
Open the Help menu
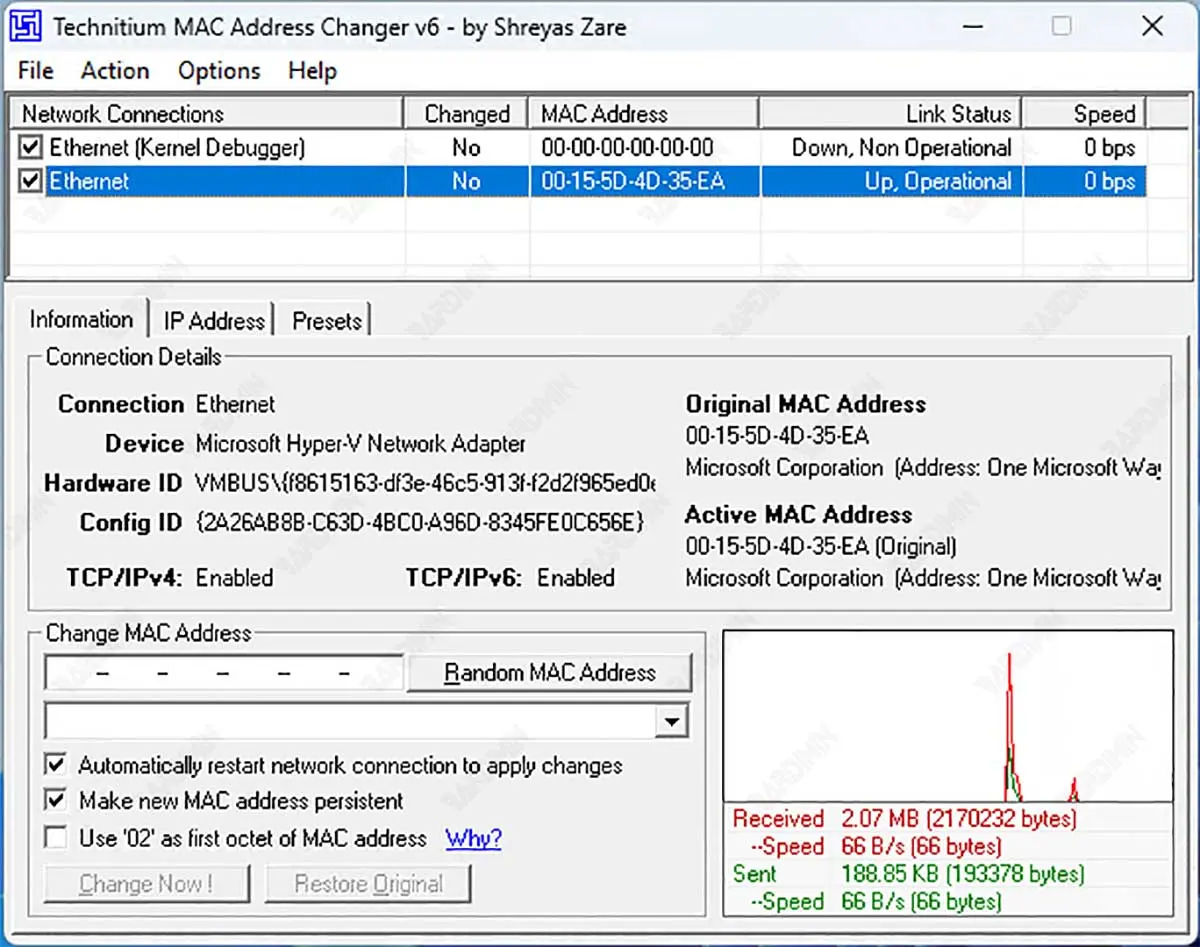[x=312, y=71]
